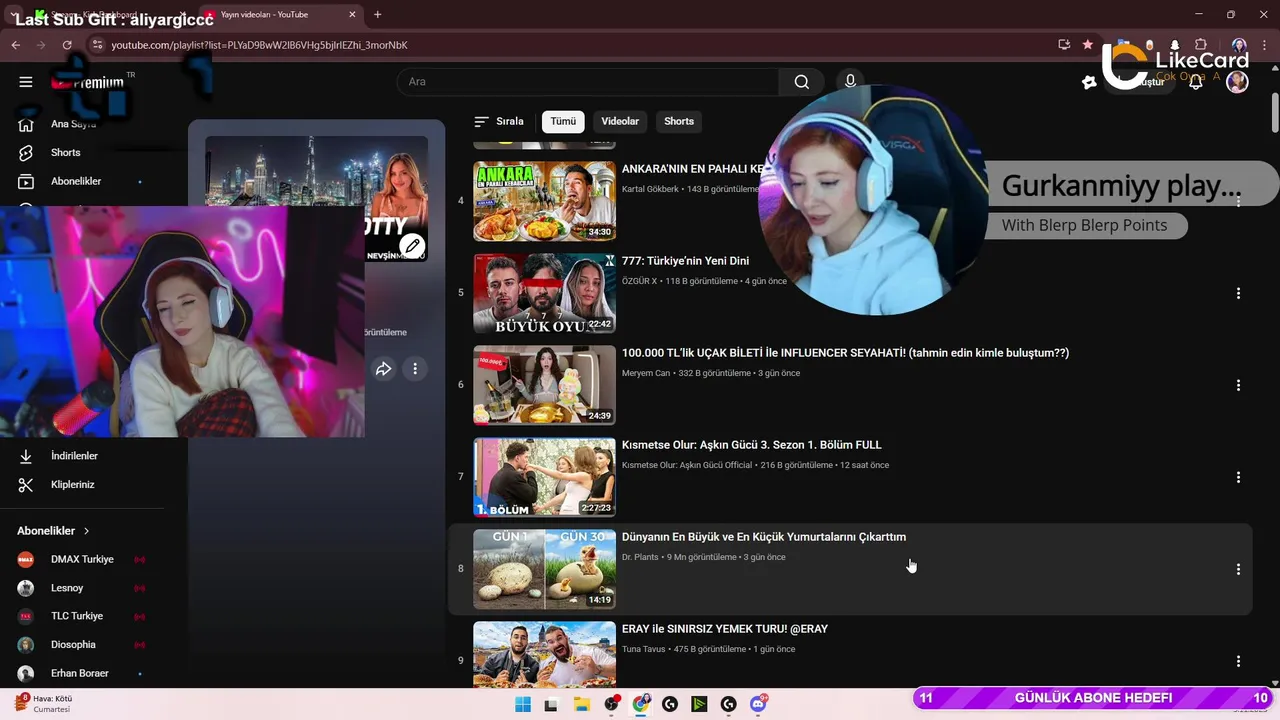Open more options for the 100.000 TL'lik UÇAK BİLETİ video
1280x720 pixels.
click(1238, 385)
